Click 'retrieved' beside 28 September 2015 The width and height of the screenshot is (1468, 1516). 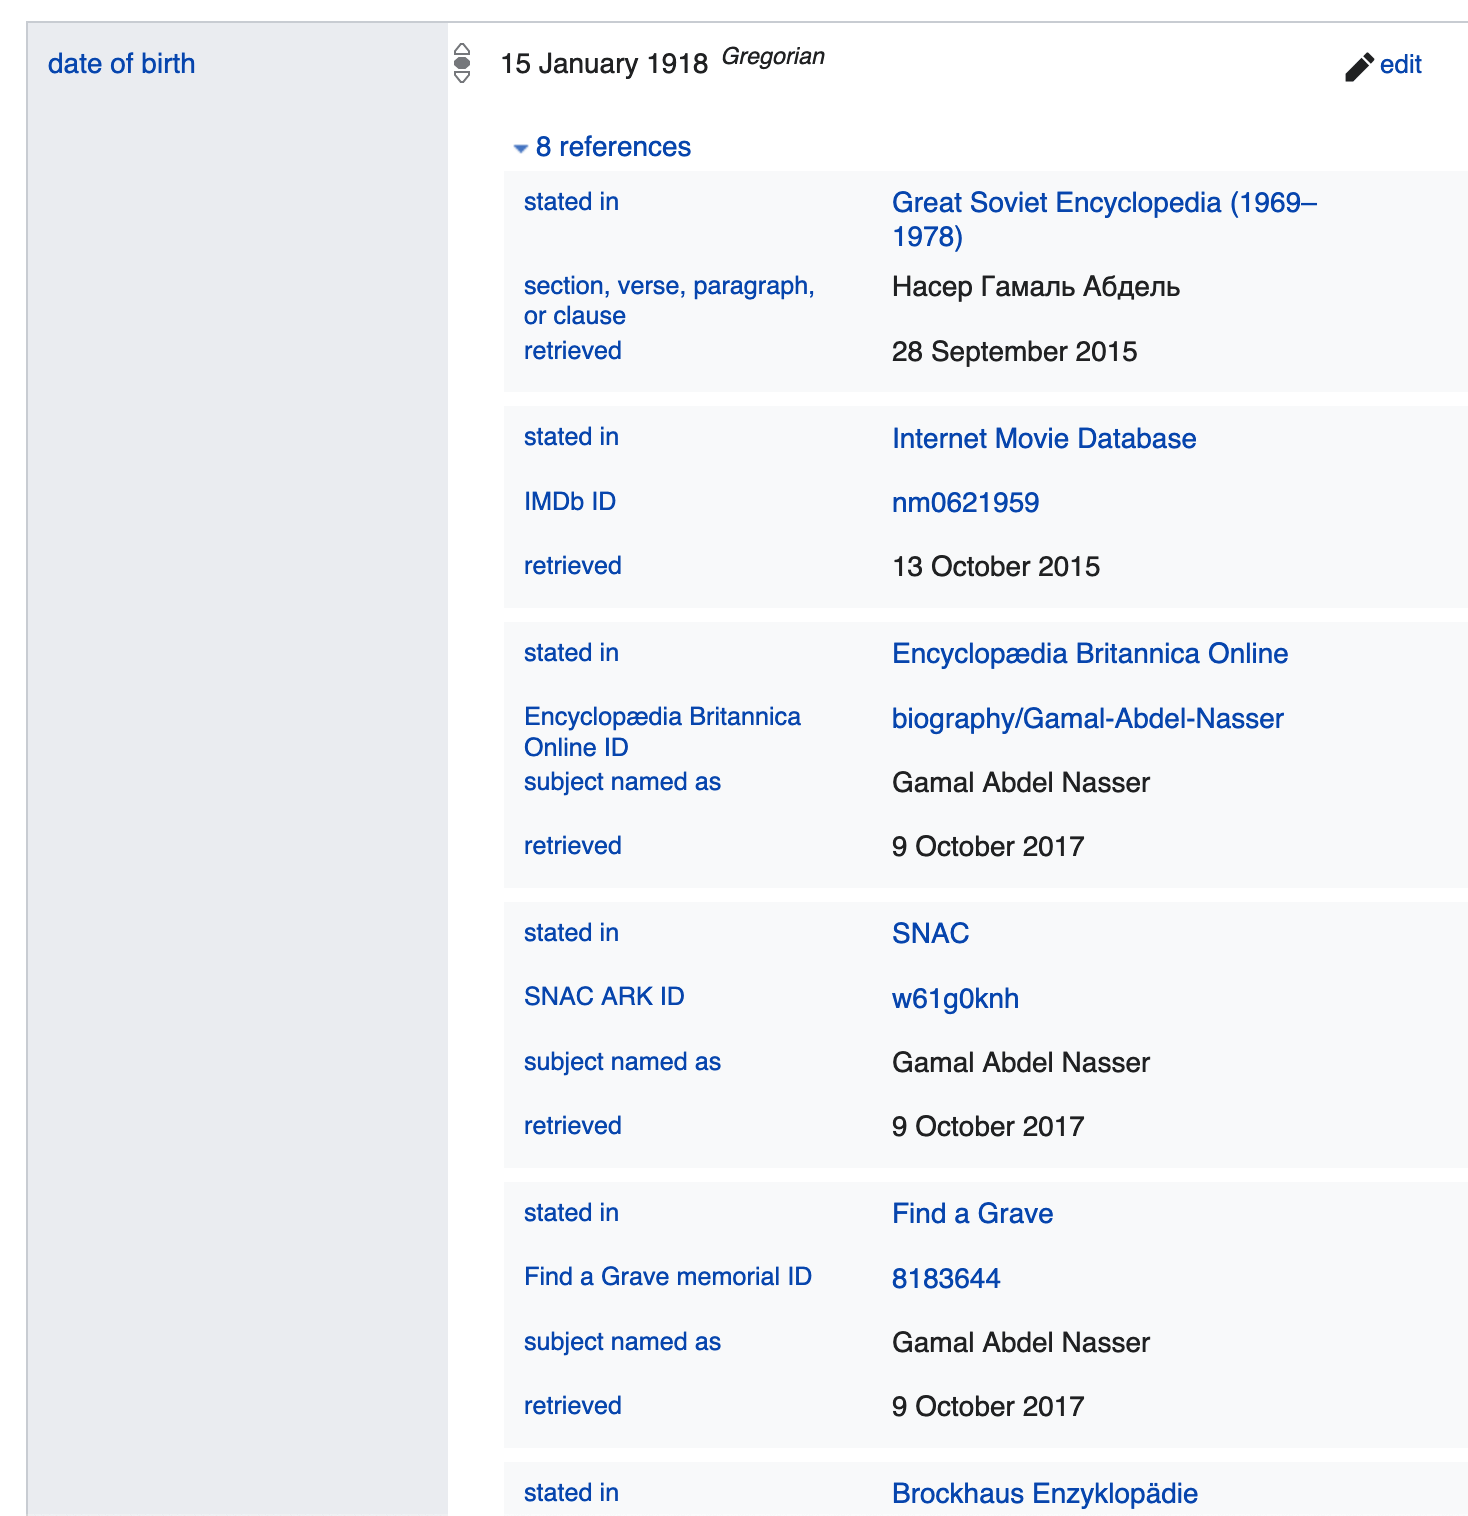572,350
